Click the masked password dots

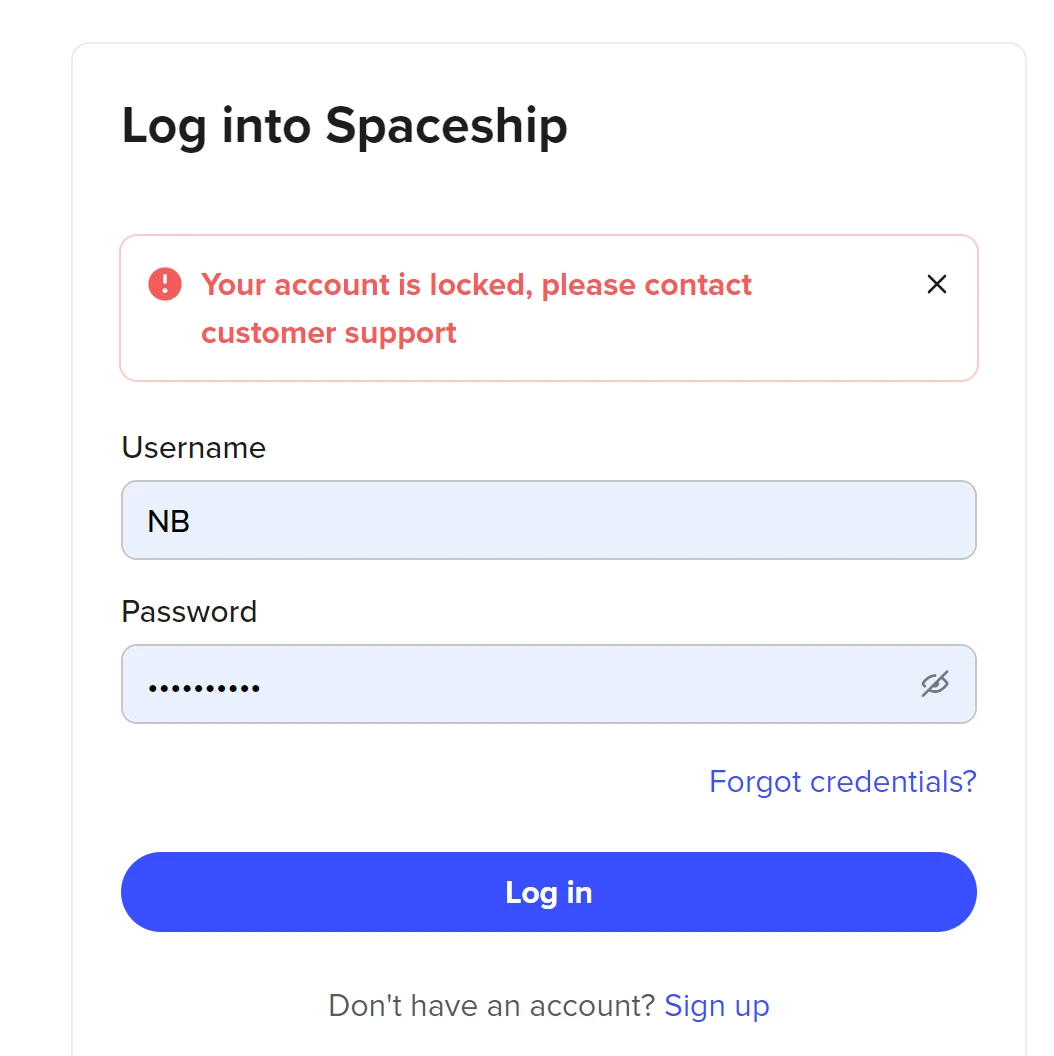coord(204,688)
